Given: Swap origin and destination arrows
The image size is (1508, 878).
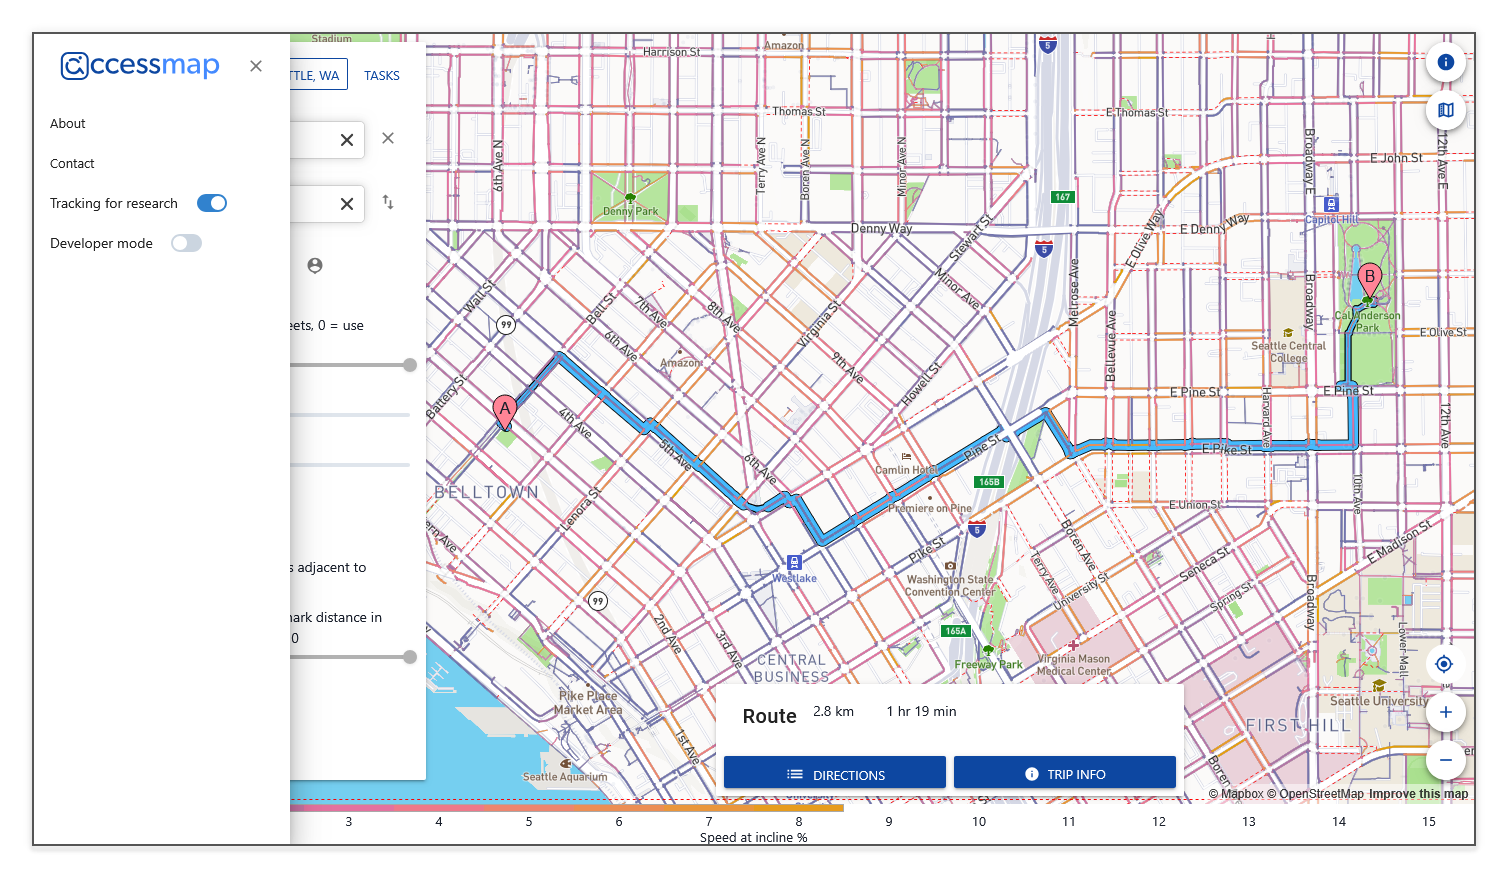Looking at the screenshot, I should tap(388, 203).
